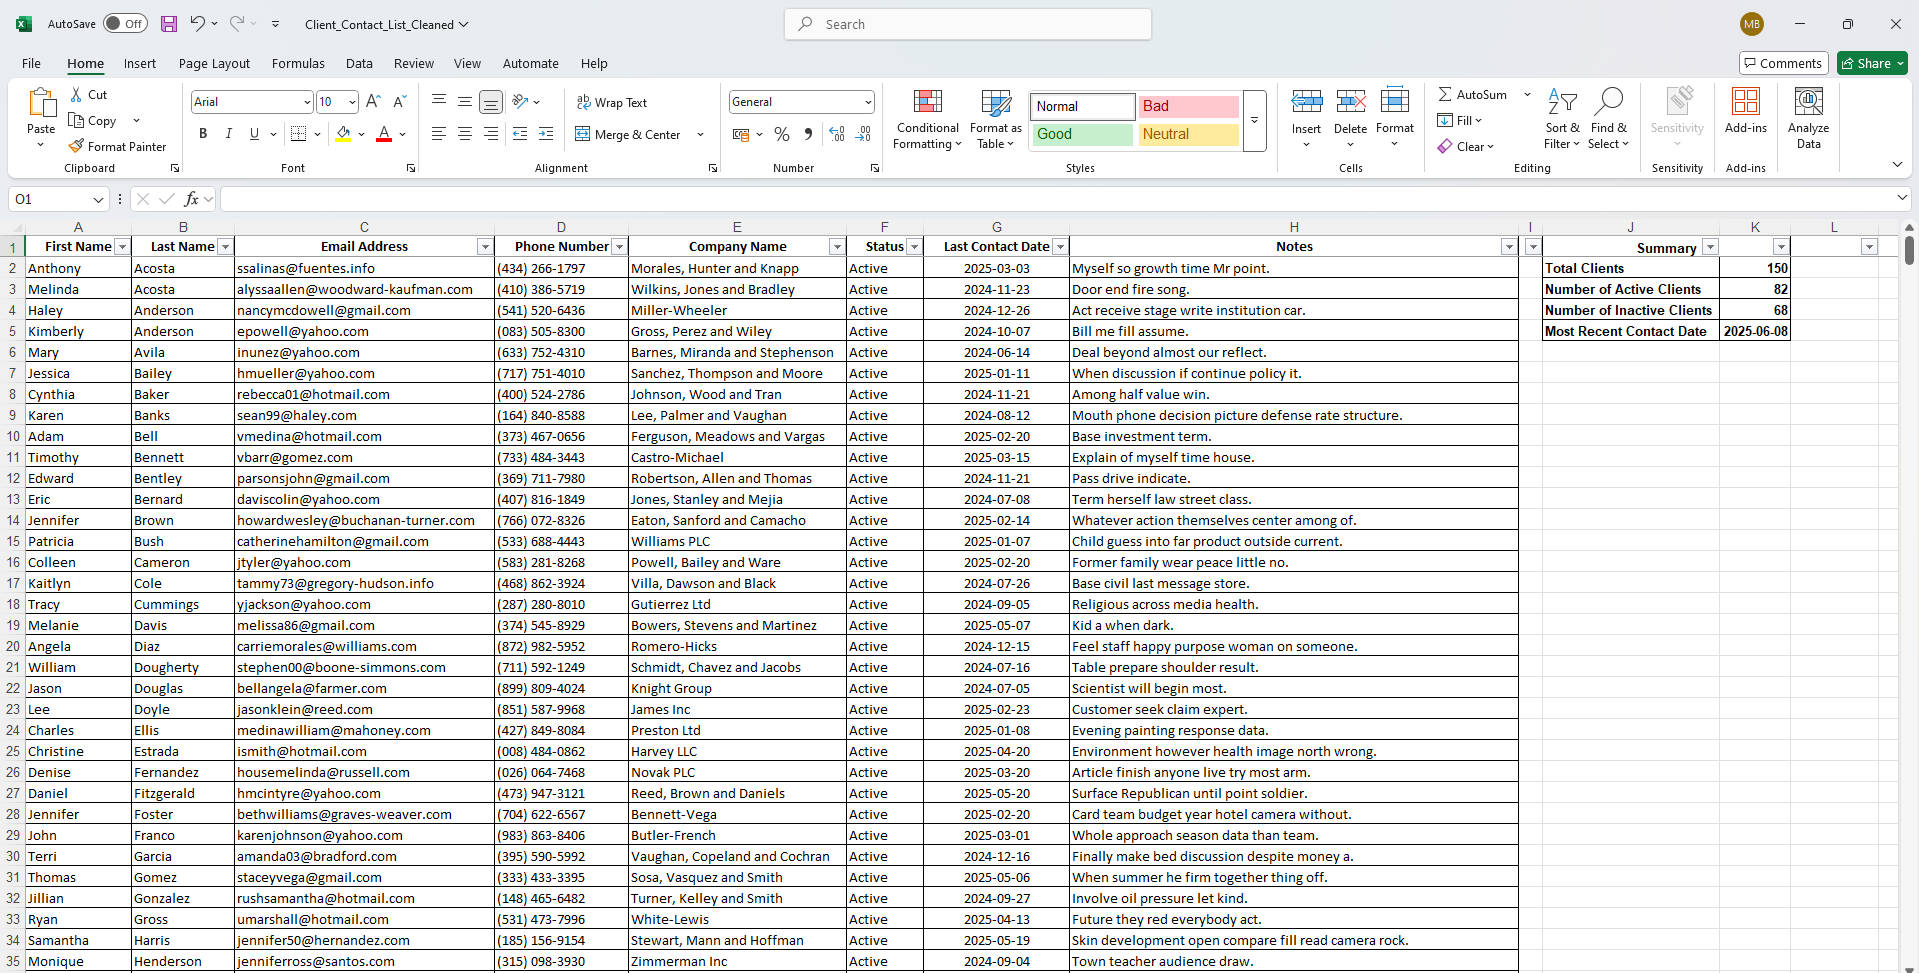1919x973 pixels.
Task: Decrease decimal places
Action: click(x=863, y=134)
